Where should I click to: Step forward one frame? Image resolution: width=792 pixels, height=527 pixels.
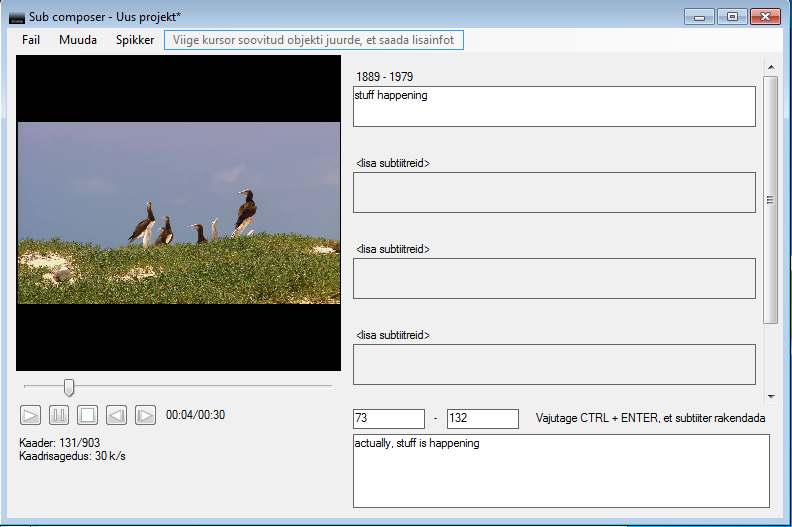(x=146, y=414)
